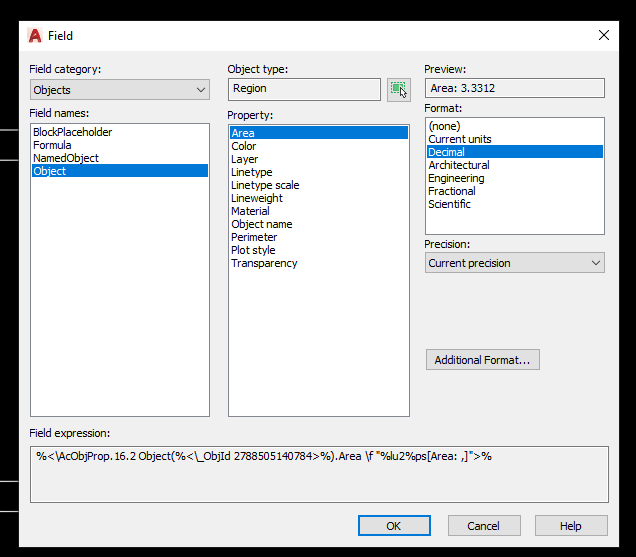636x557 pixels.
Task: Open Help for the Field dialog
Action: pos(571,526)
